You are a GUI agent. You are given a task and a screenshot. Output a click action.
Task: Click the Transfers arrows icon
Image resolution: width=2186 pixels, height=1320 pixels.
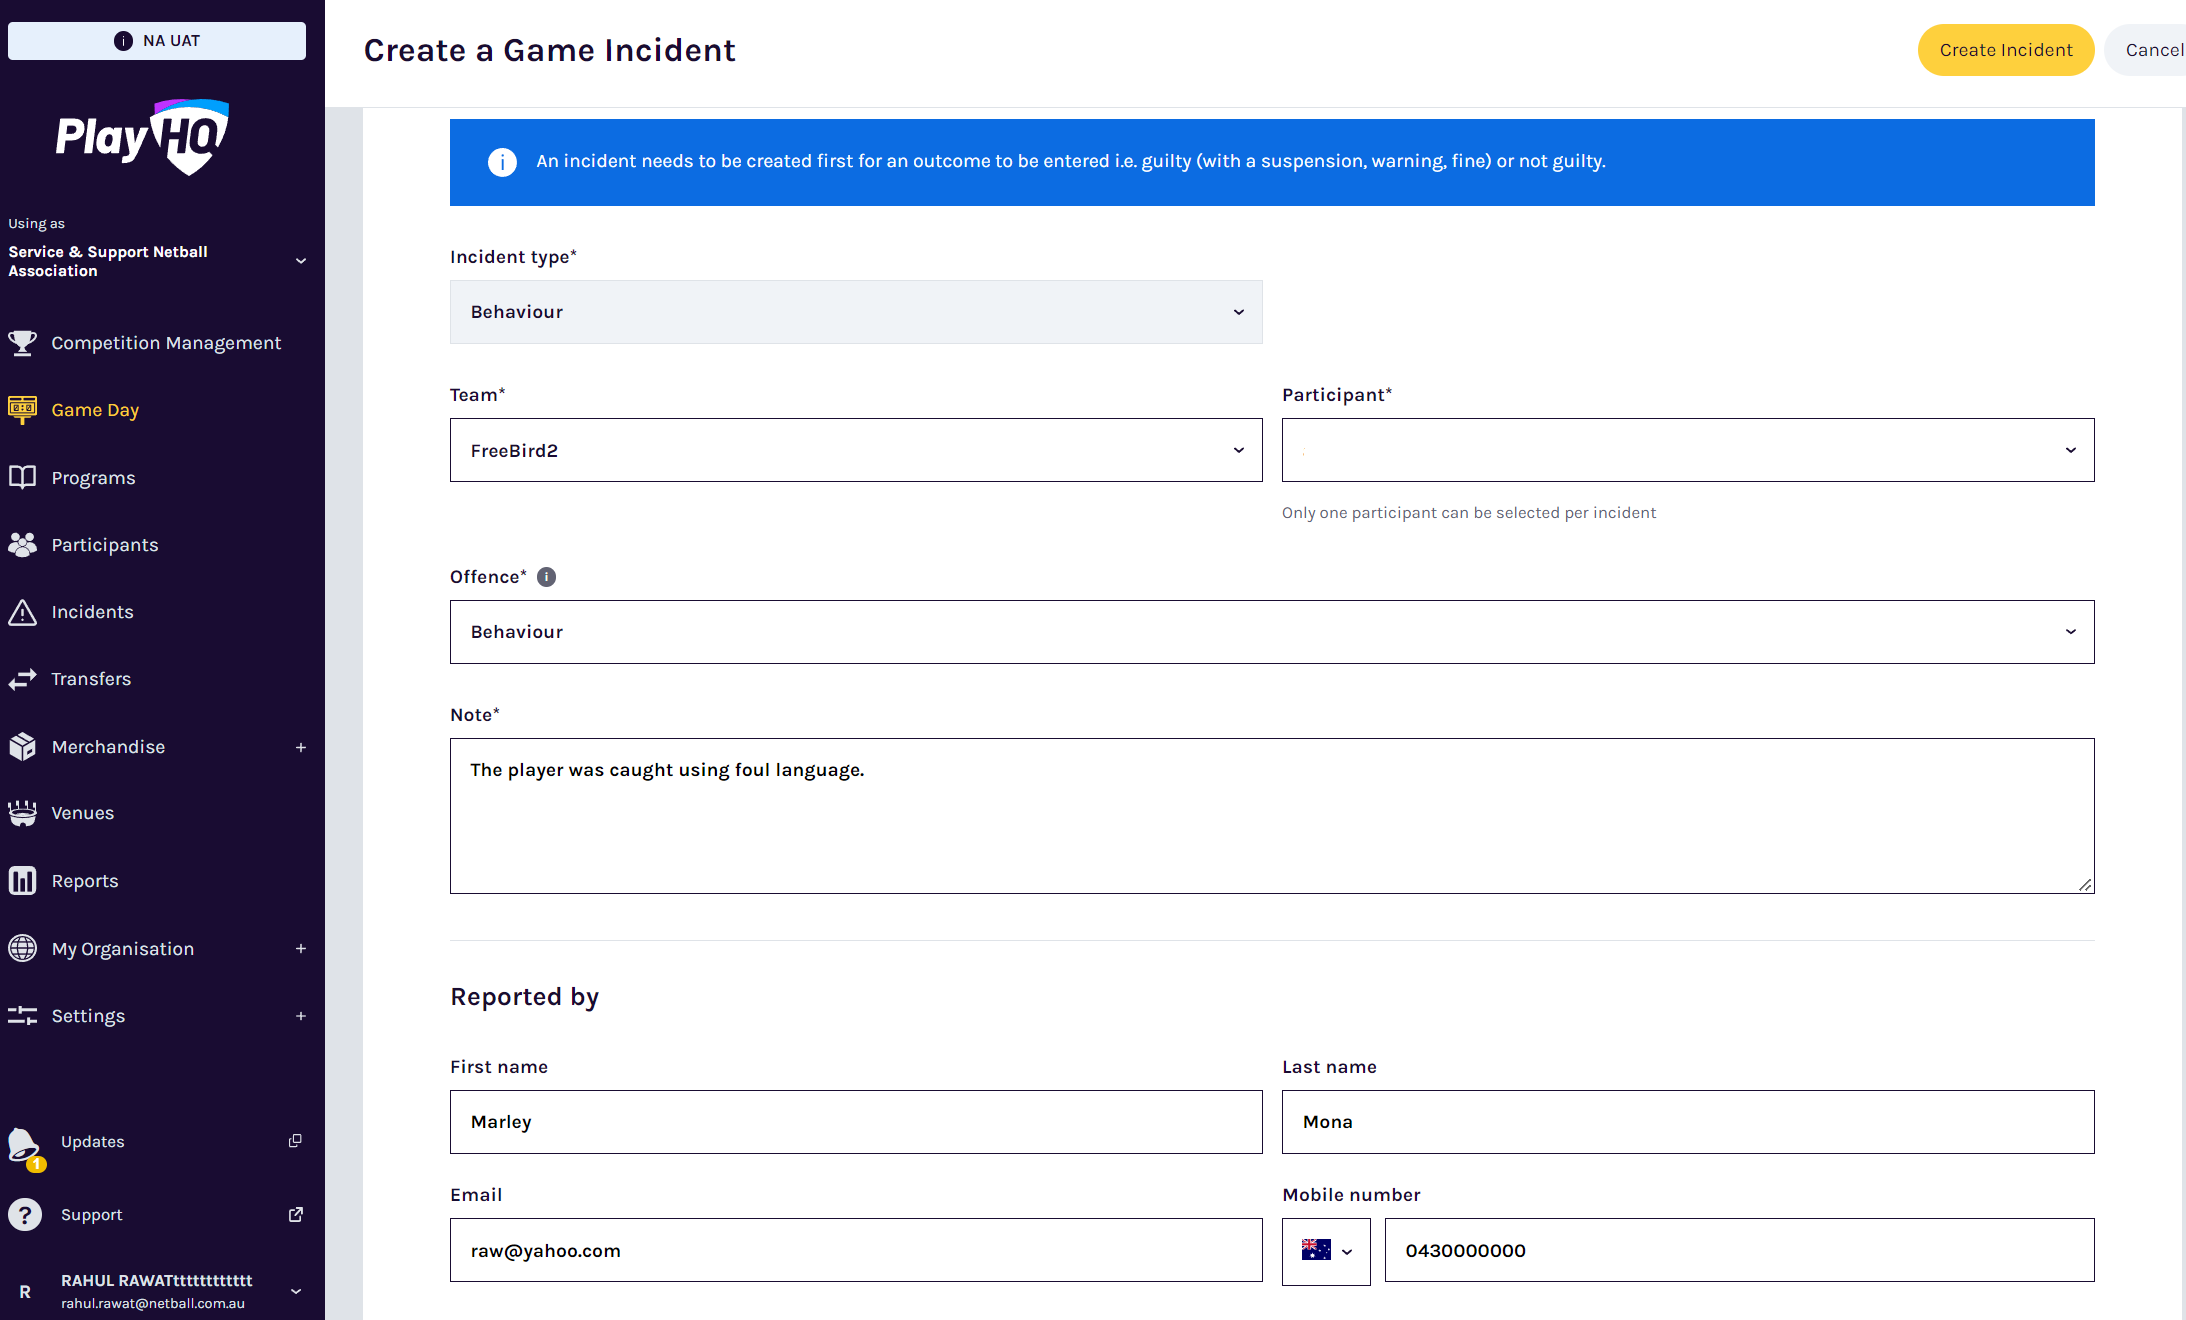[x=22, y=679]
